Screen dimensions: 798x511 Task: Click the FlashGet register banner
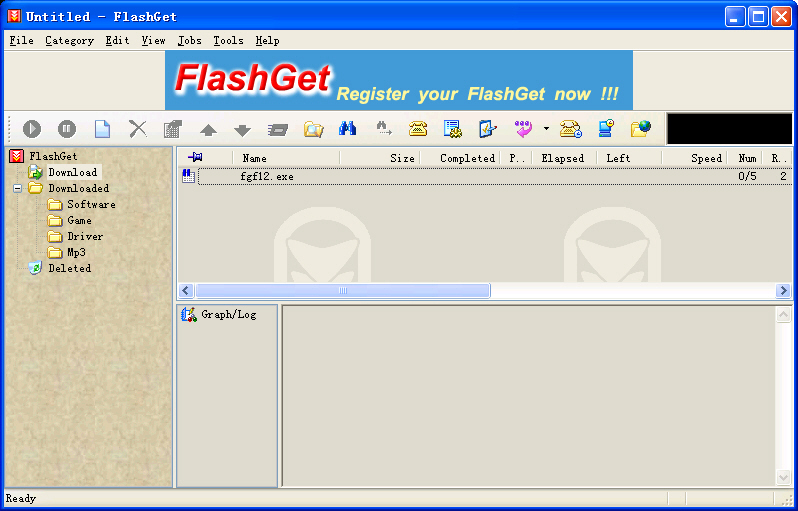pos(398,80)
